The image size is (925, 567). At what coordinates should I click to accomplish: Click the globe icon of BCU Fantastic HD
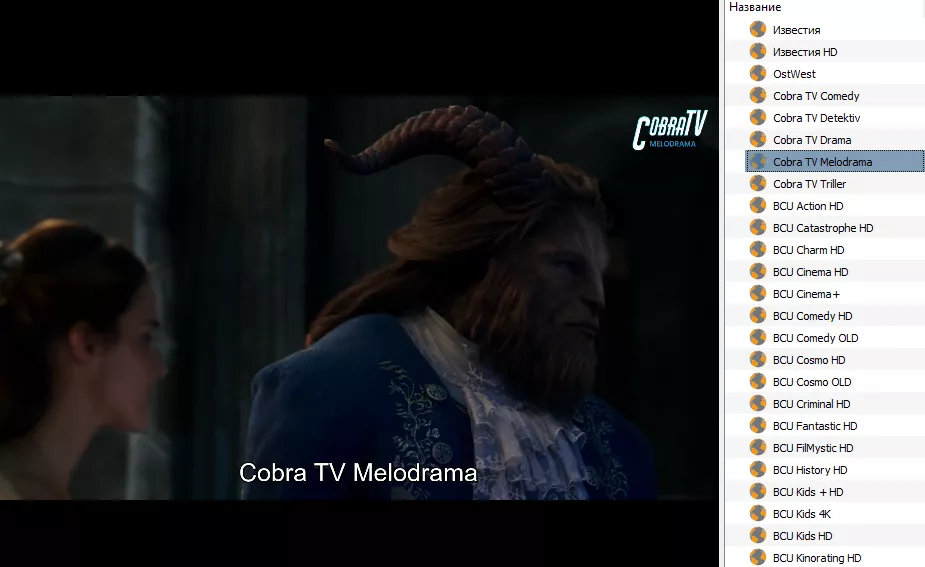point(757,426)
